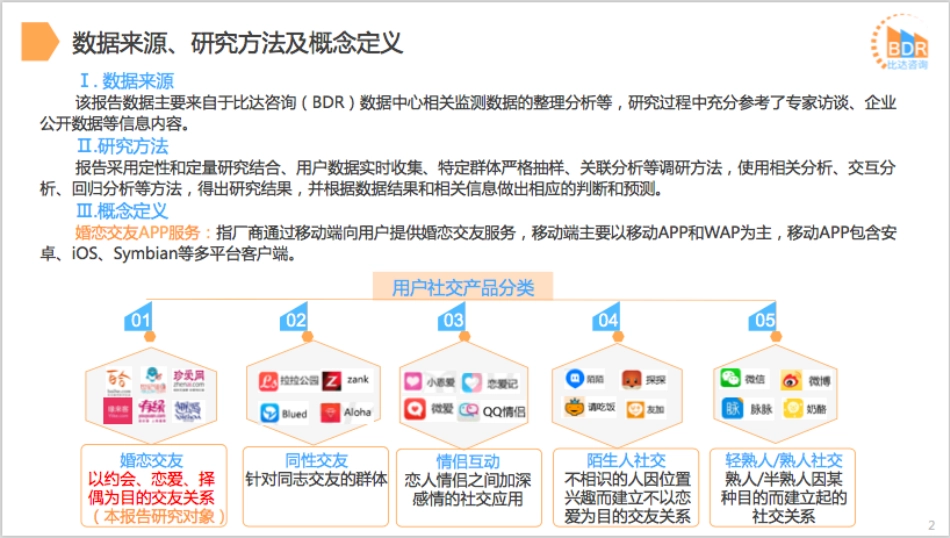Image resolution: width=950 pixels, height=538 pixels.
Task: Click the 脉脉 blue app icon
Action: click(x=732, y=408)
